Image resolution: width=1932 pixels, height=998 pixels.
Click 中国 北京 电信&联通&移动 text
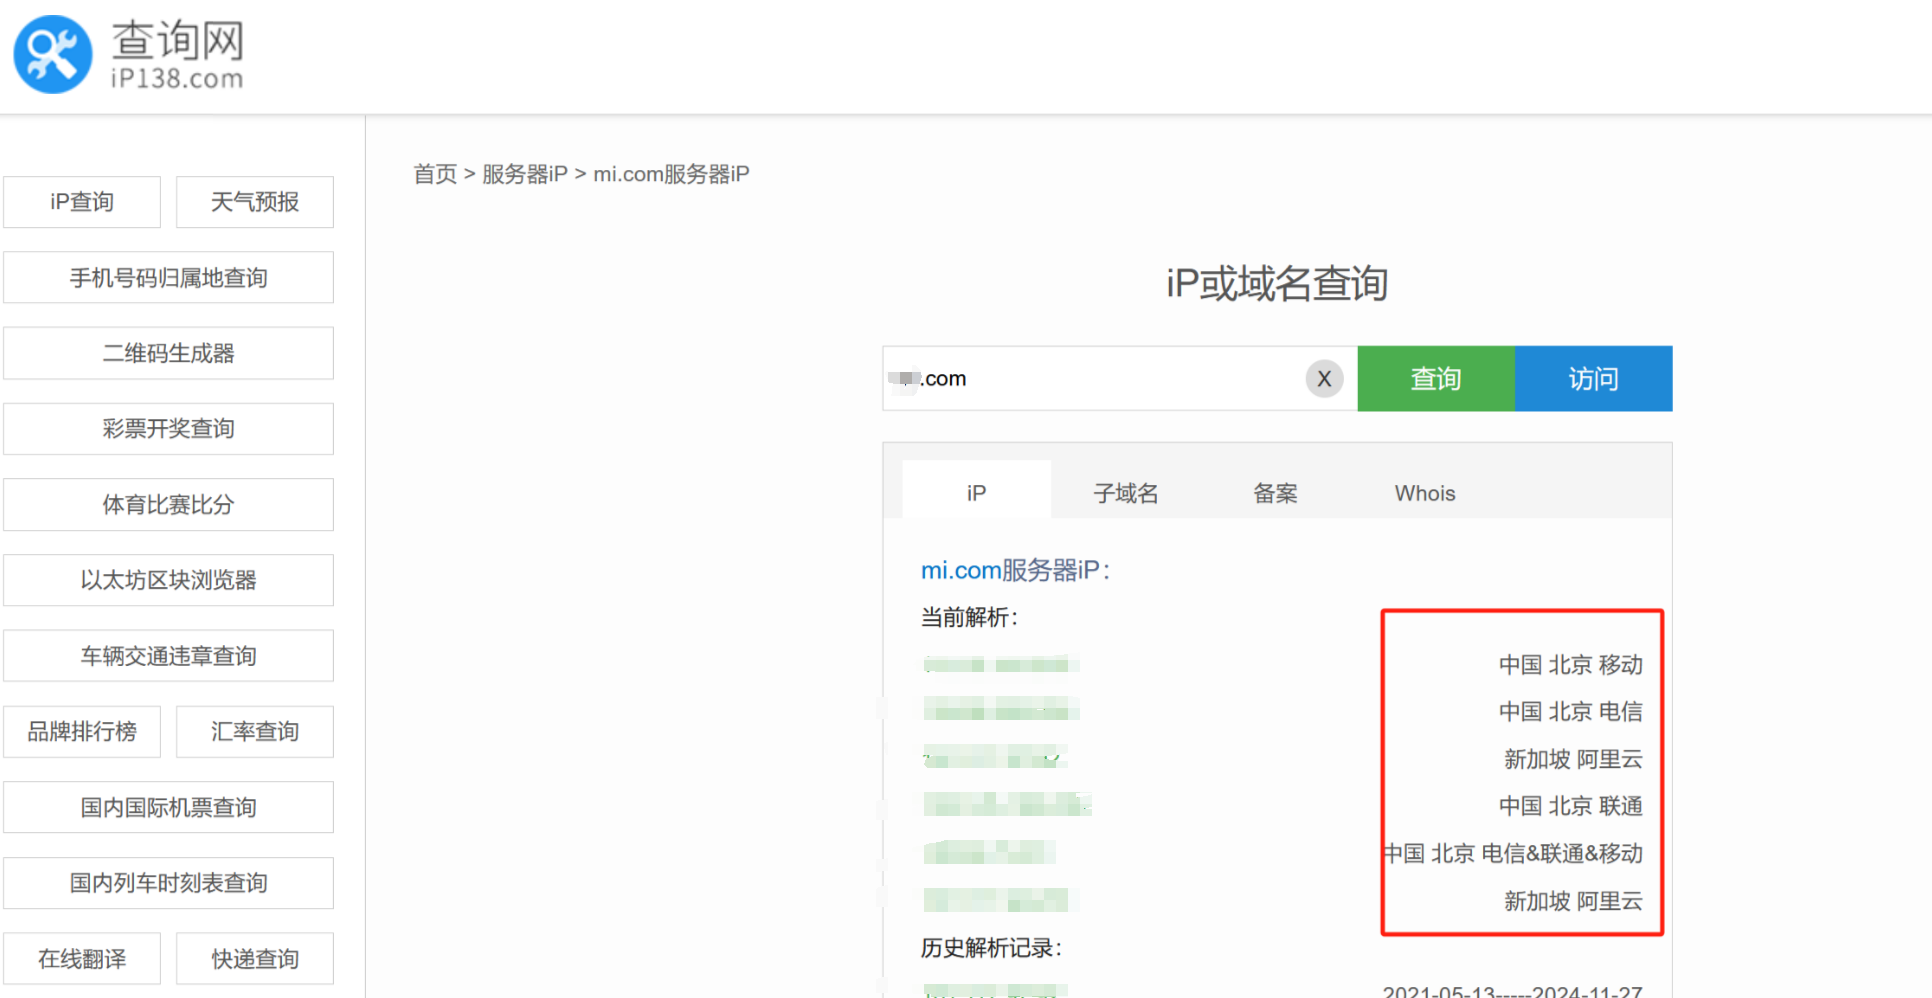(x=1514, y=854)
